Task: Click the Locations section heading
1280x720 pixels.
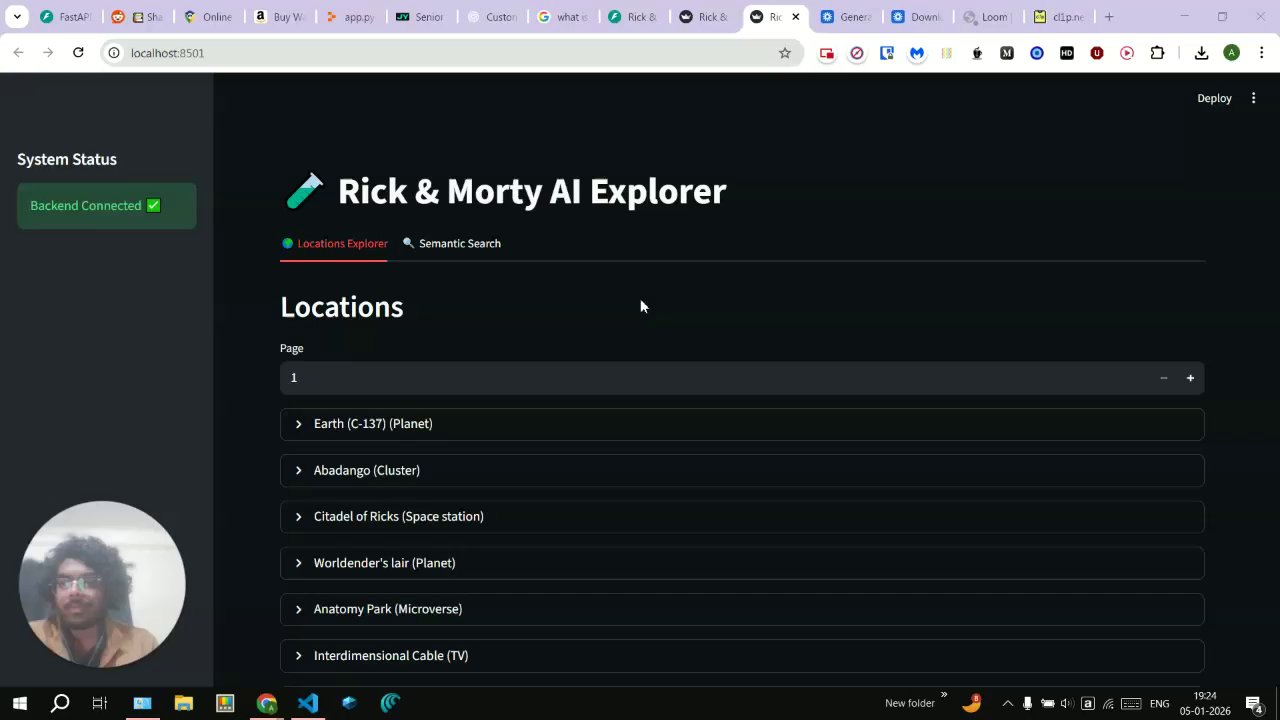Action: pos(342,307)
